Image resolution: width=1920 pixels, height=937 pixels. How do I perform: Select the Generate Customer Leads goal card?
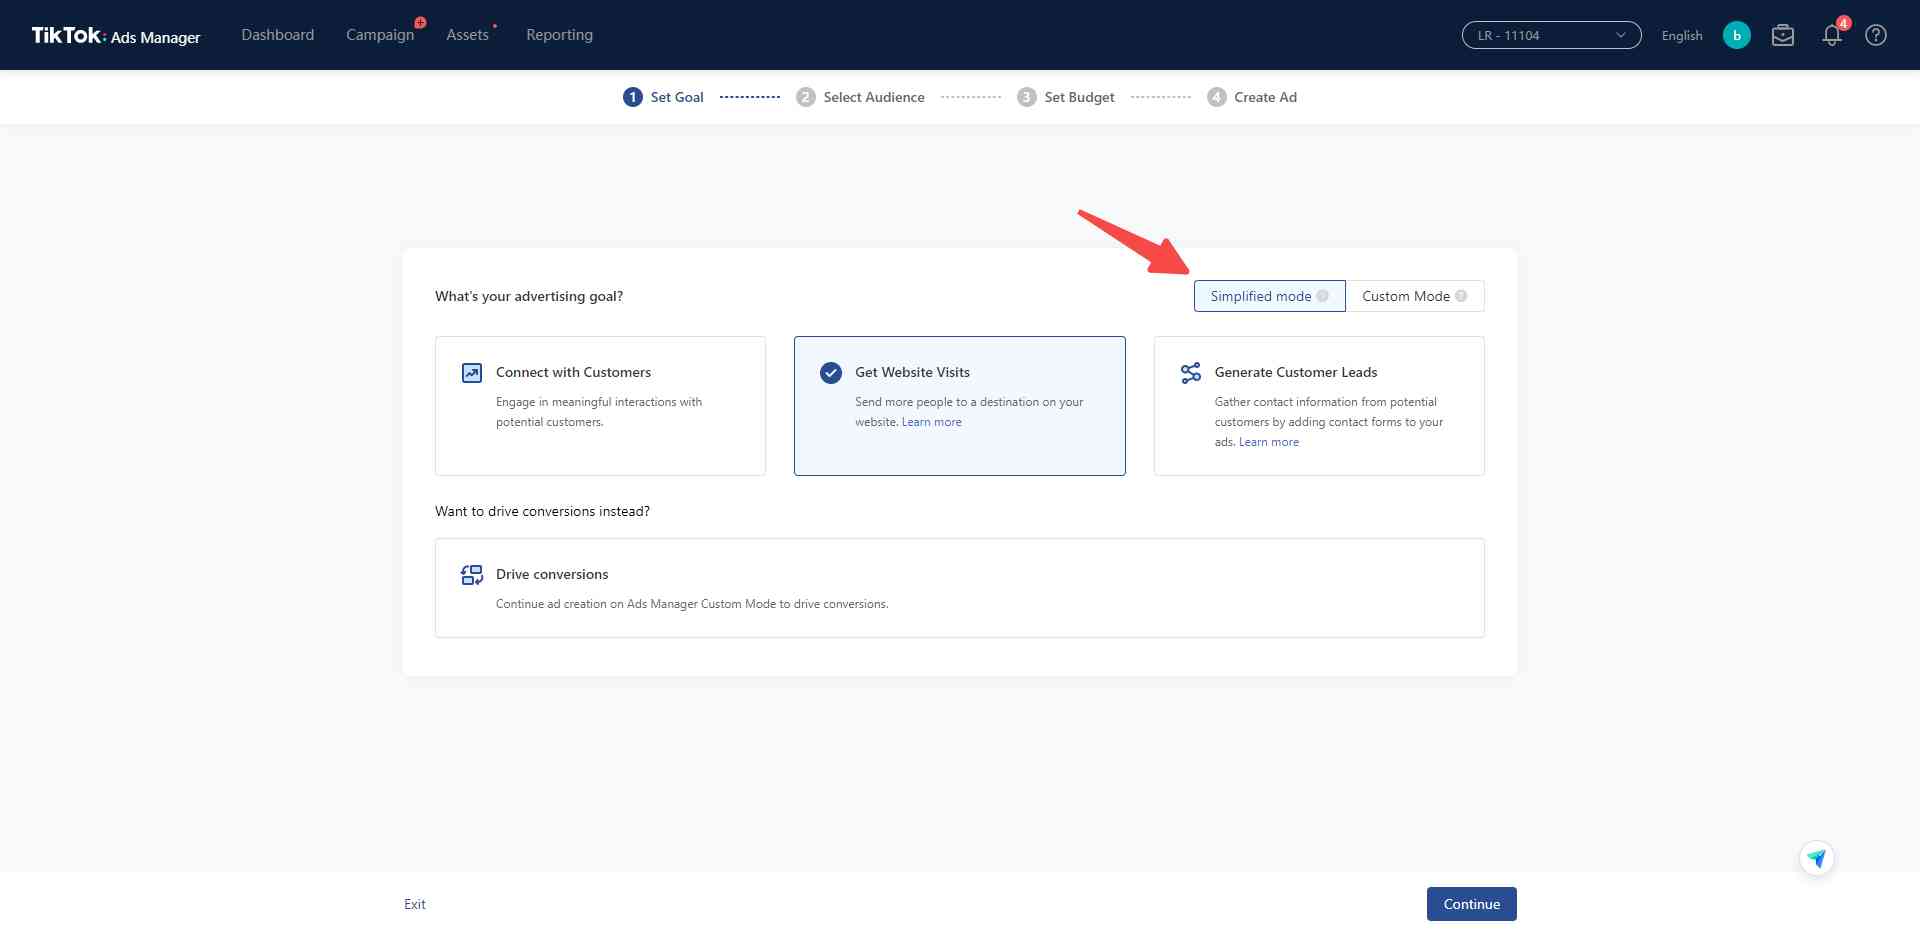click(1319, 406)
